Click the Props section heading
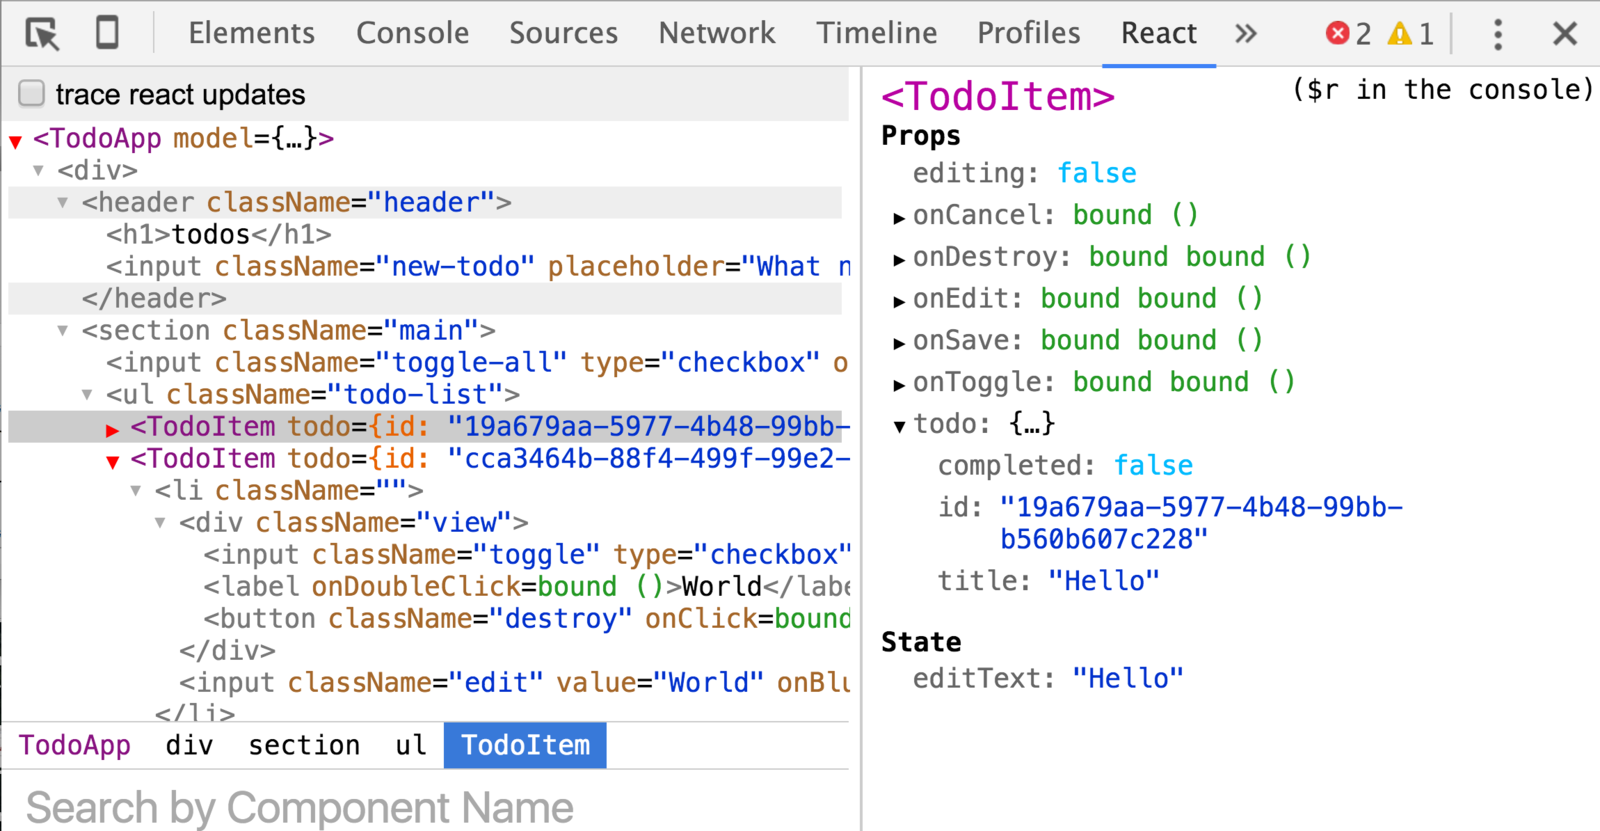Viewport: 1600px width, 831px height. point(921,135)
